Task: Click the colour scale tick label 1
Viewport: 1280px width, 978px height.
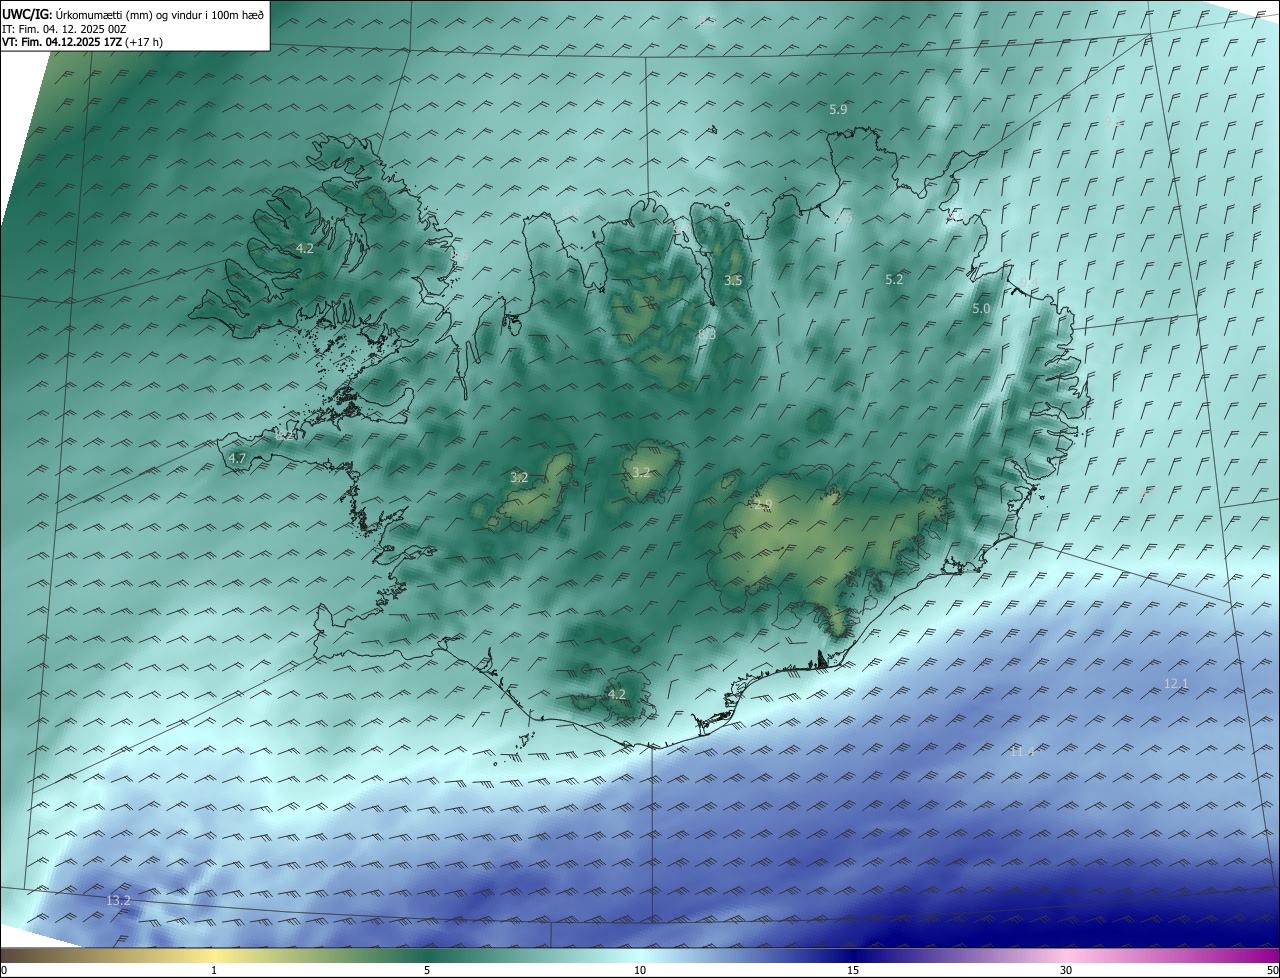Action: tap(214, 970)
